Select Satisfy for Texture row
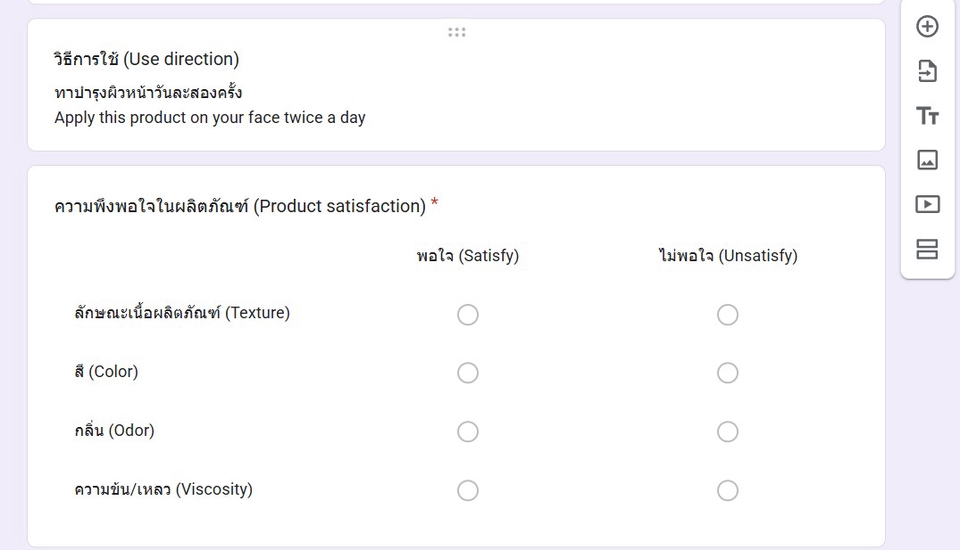 click(468, 315)
